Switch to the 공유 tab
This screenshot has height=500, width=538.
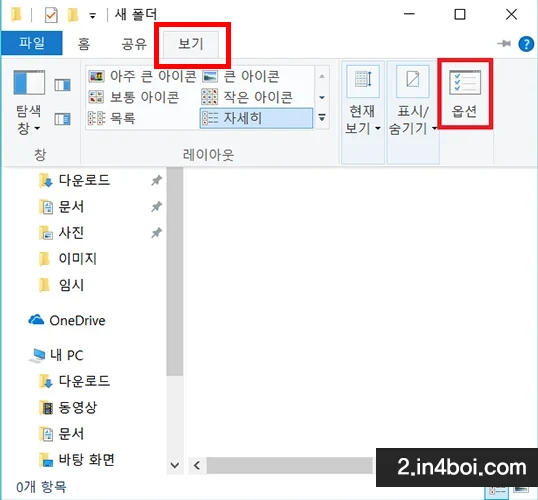134,44
